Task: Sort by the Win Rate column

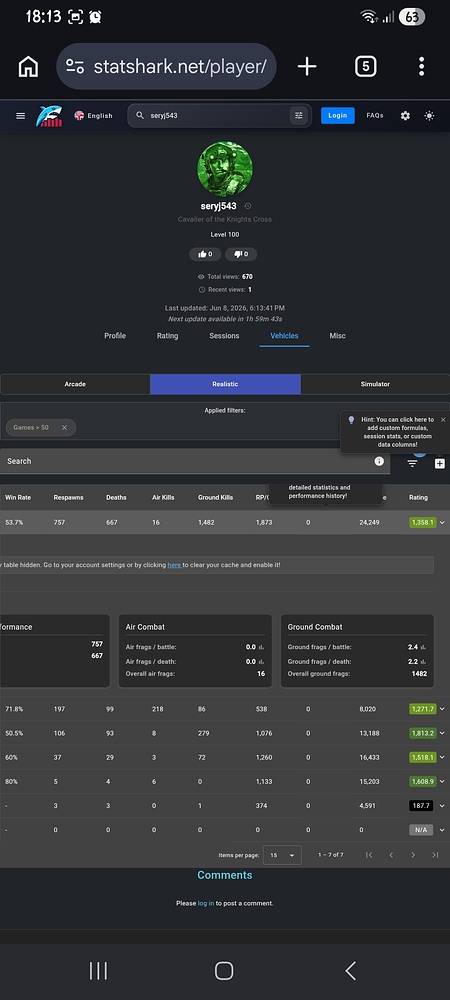Action: pos(18,497)
